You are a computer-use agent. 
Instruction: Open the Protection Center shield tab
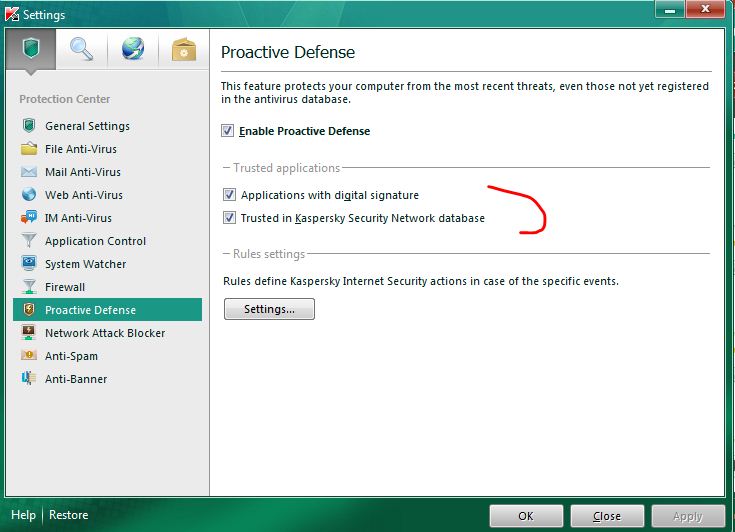(x=31, y=49)
